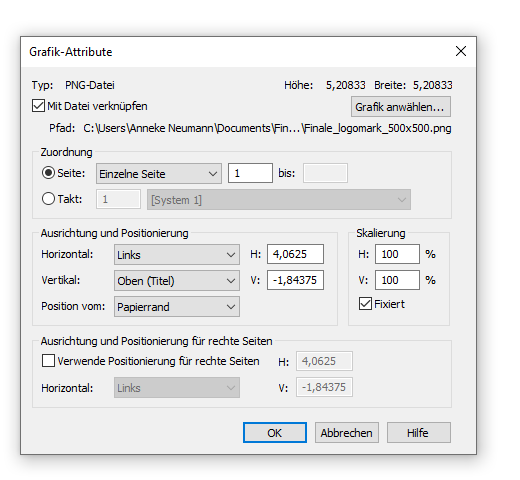The height and width of the screenshot is (480, 520).
Task: Toggle the Fixiert checkbox
Action: point(365,304)
